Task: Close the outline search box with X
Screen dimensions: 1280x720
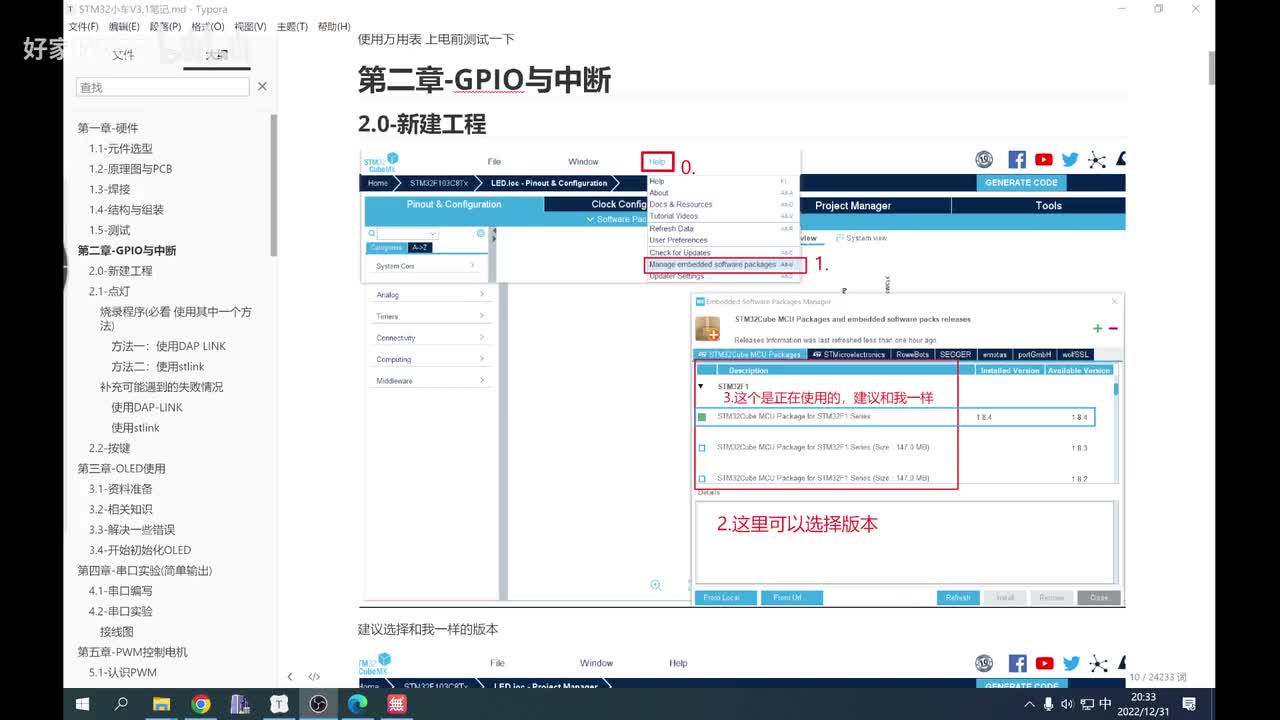Action: point(262,87)
